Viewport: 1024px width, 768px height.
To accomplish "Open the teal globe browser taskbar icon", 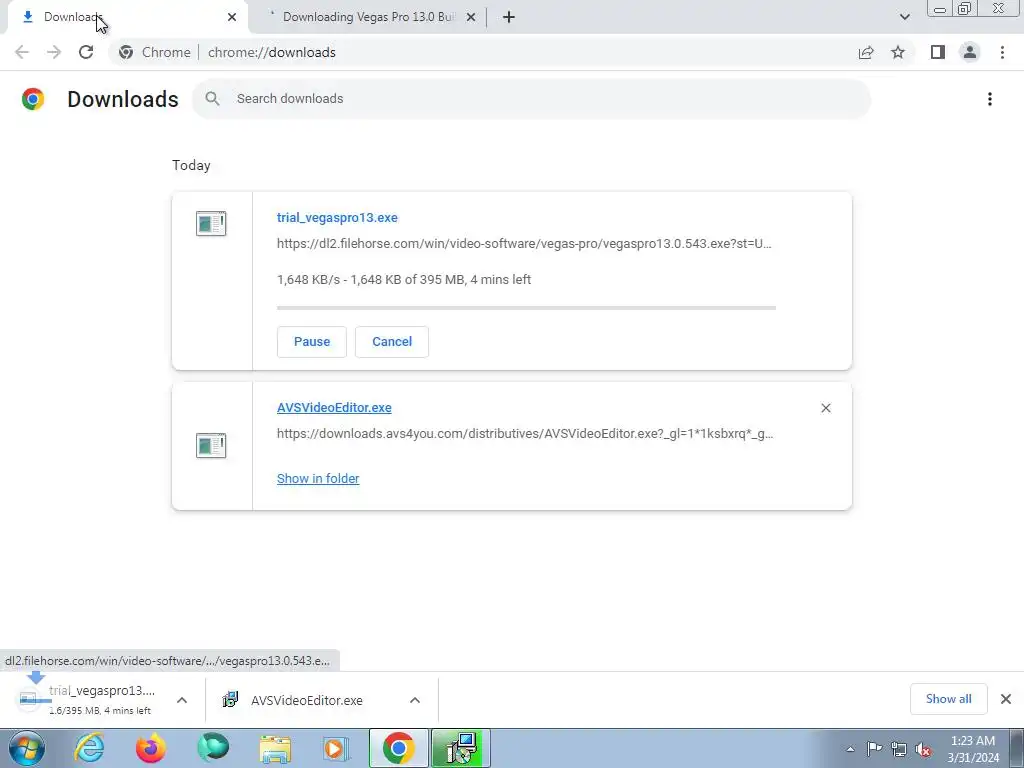I will [213, 748].
